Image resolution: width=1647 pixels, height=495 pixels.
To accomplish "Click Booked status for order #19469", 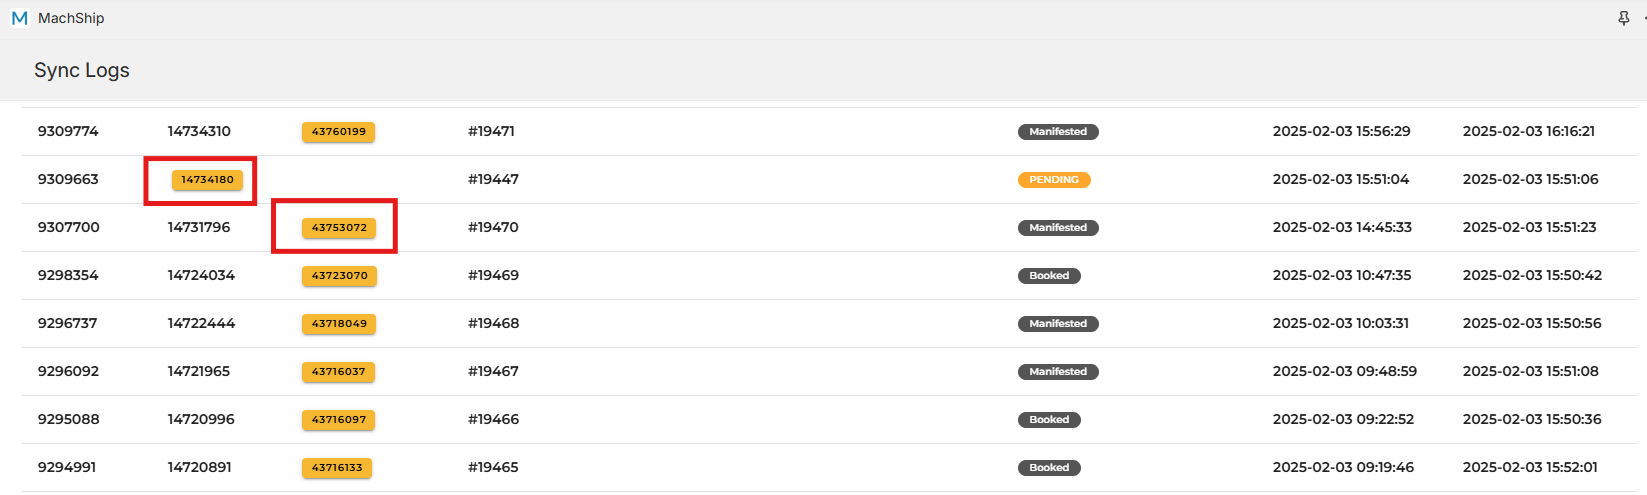I will [x=1049, y=276].
